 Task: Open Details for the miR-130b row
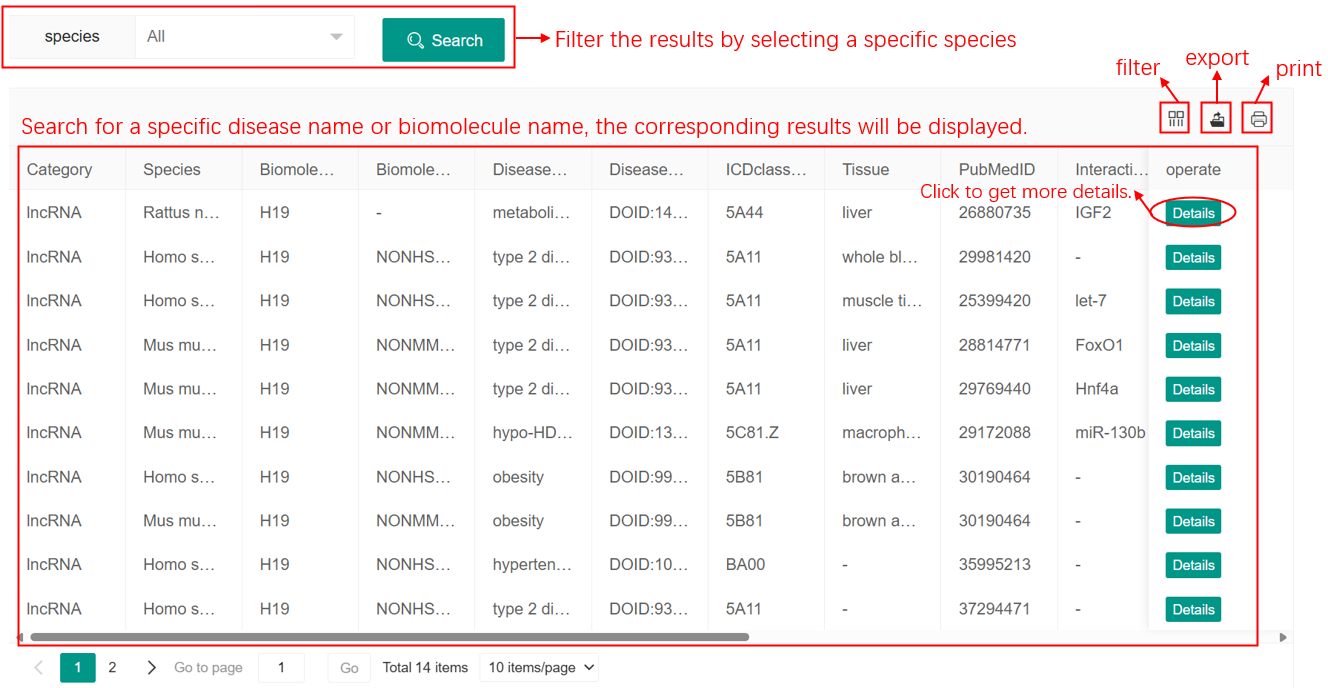click(x=1193, y=433)
